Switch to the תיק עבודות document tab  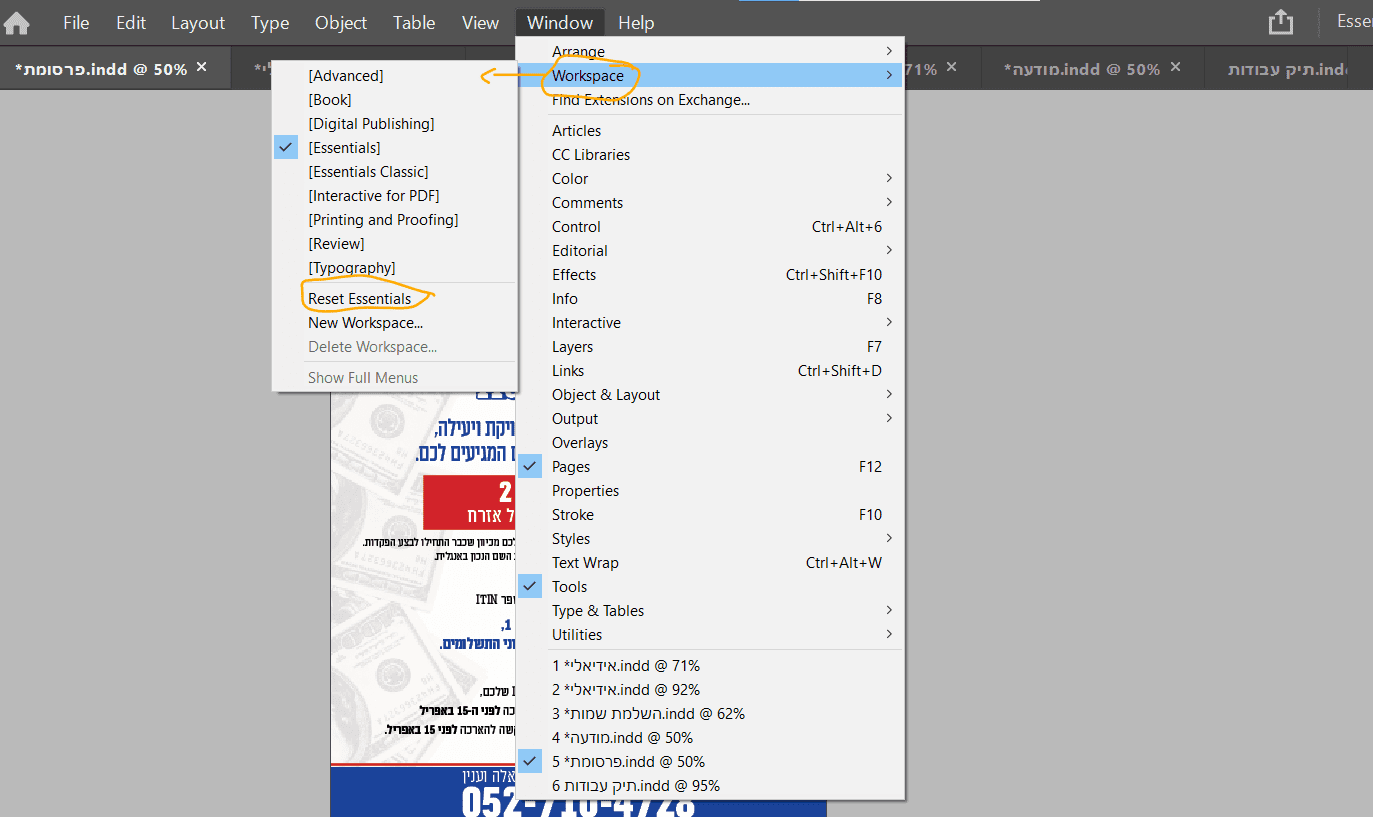pos(1288,69)
